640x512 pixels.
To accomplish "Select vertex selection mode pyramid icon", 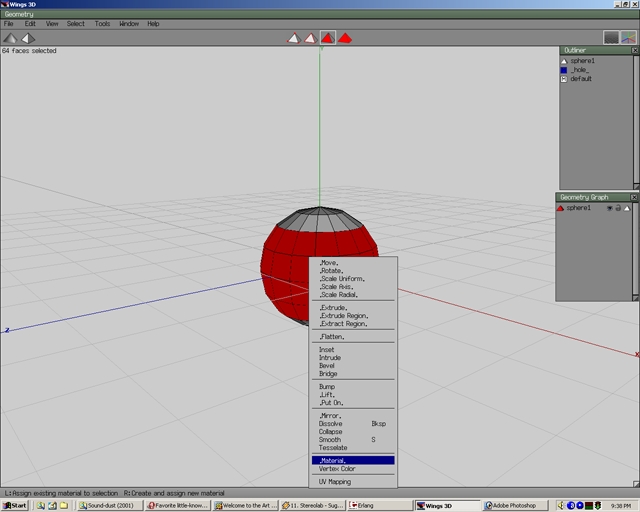I will click(x=294, y=38).
